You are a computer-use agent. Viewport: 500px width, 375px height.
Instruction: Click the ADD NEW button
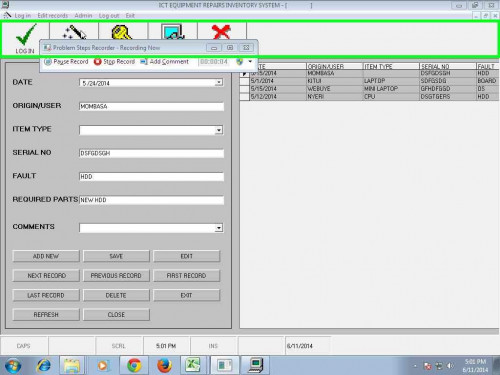[x=46, y=256]
